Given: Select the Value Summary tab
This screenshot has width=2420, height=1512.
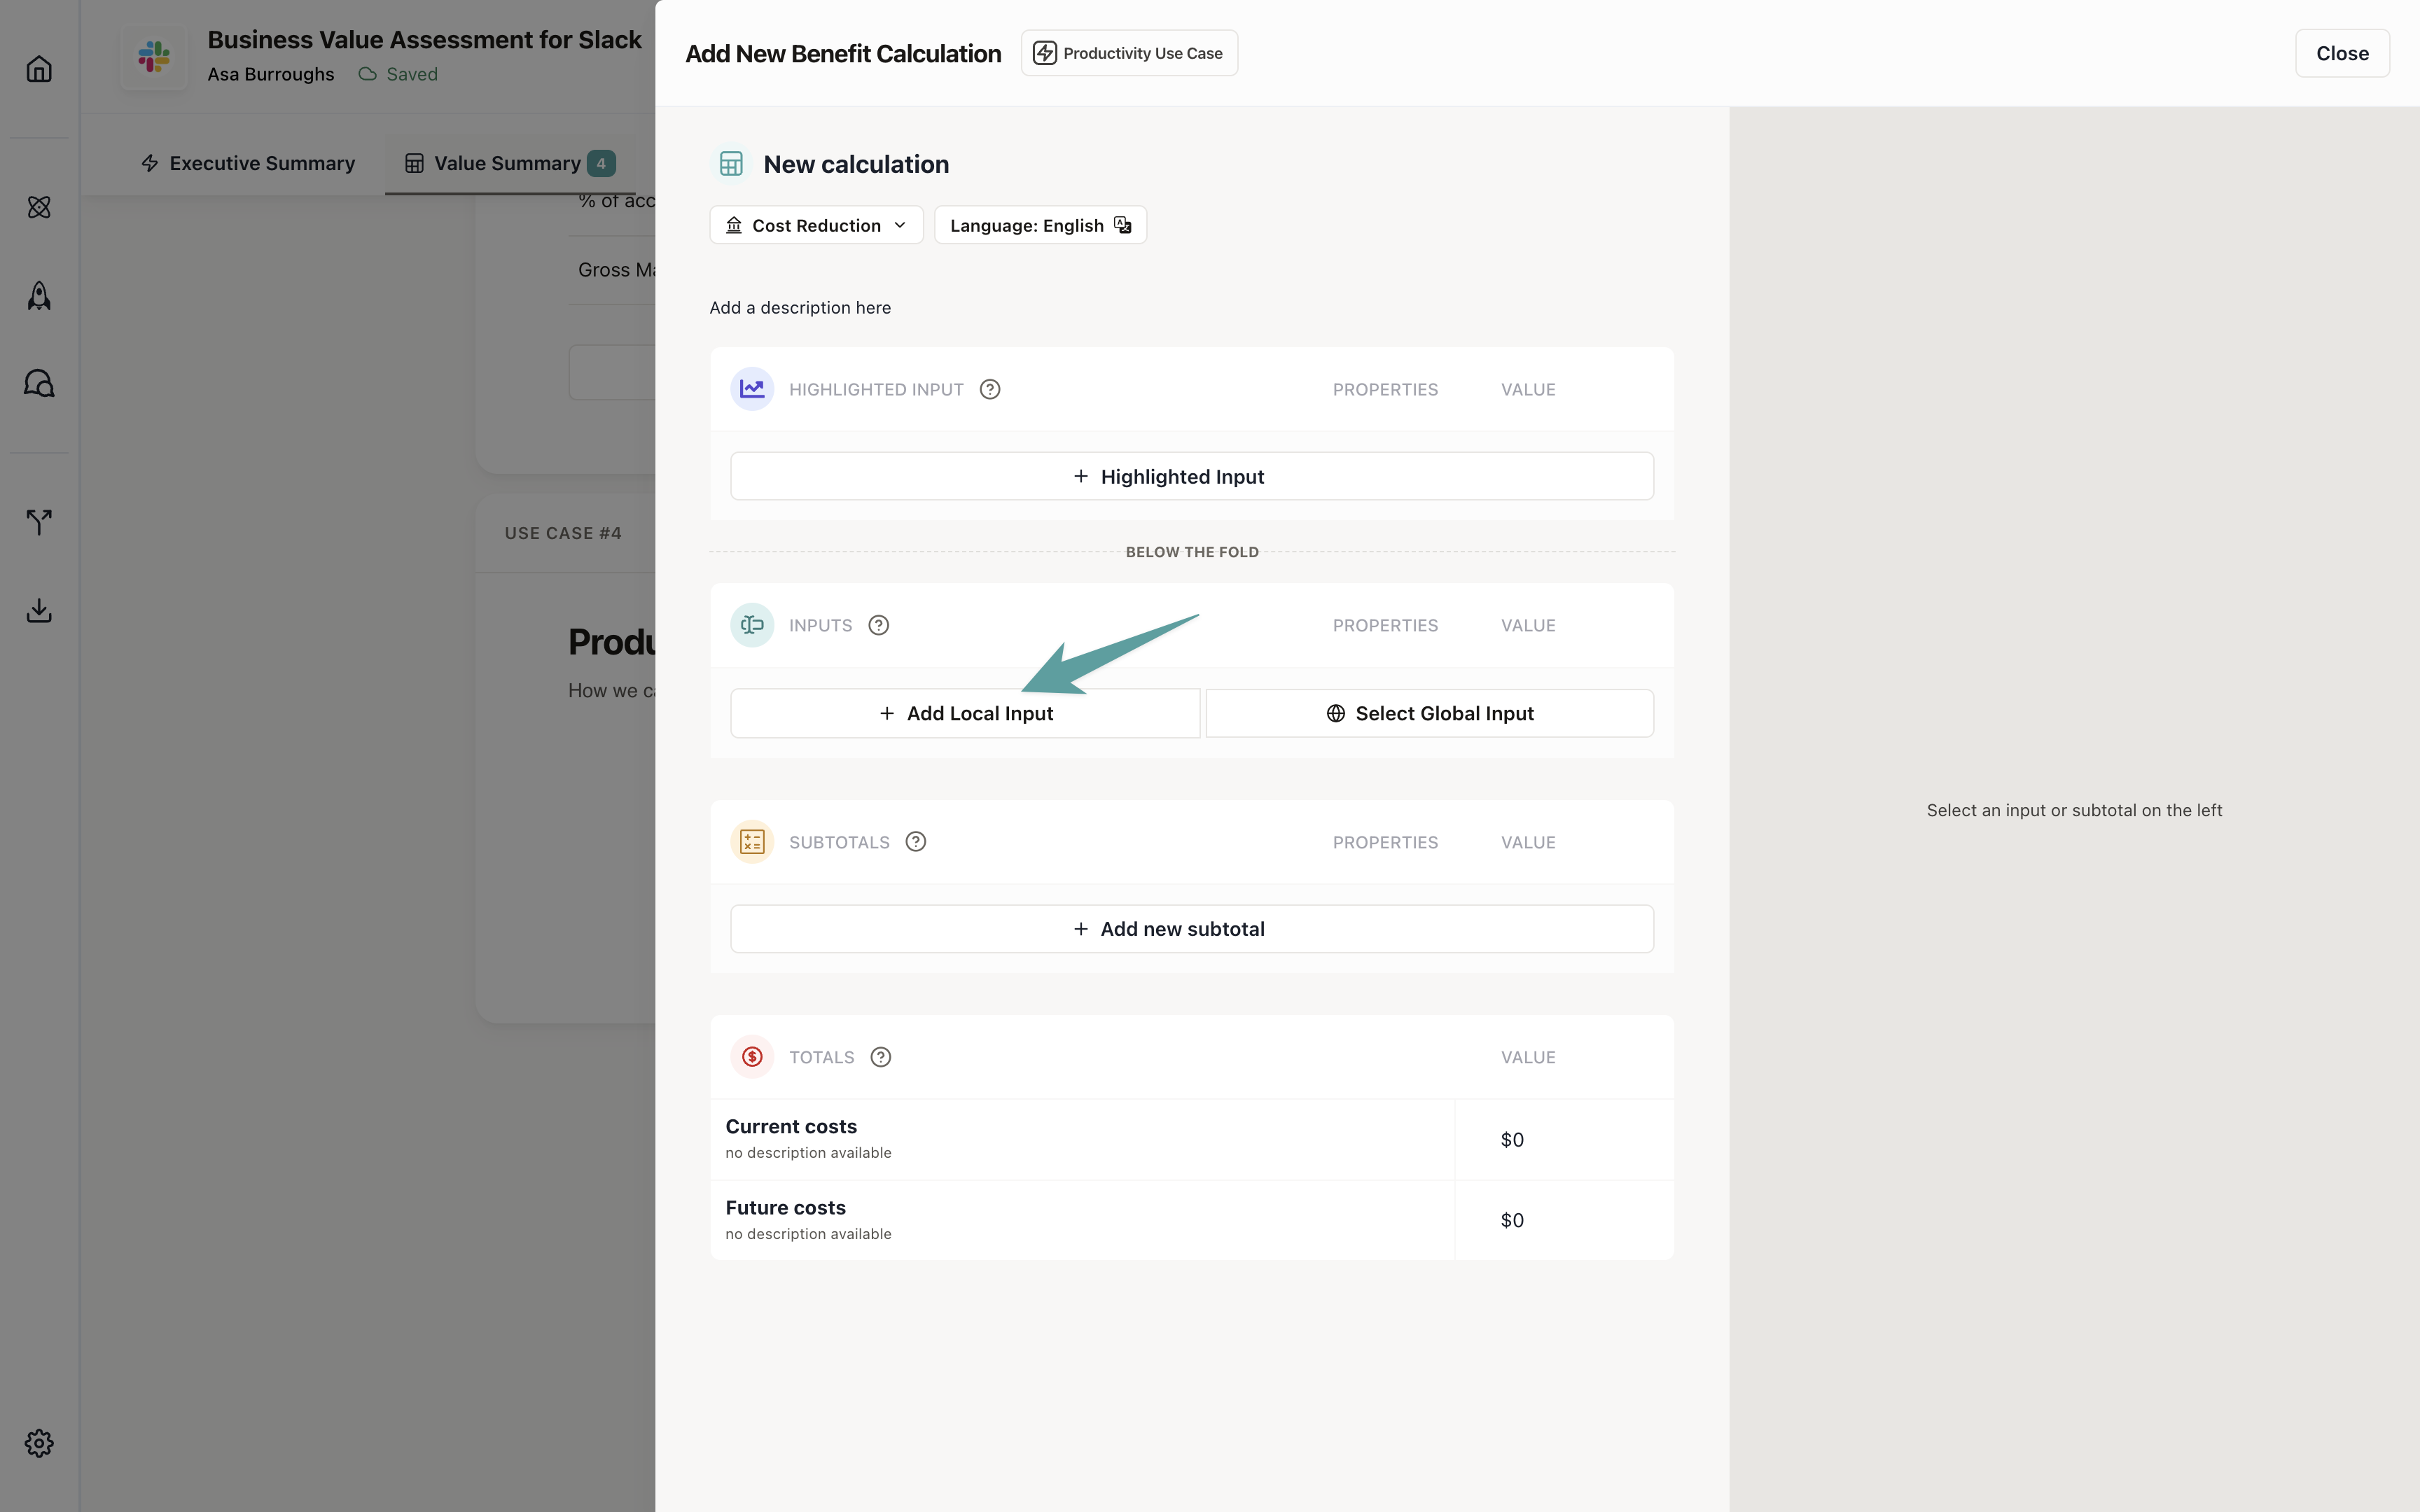Looking at the screenshot, I should (508, 163).
